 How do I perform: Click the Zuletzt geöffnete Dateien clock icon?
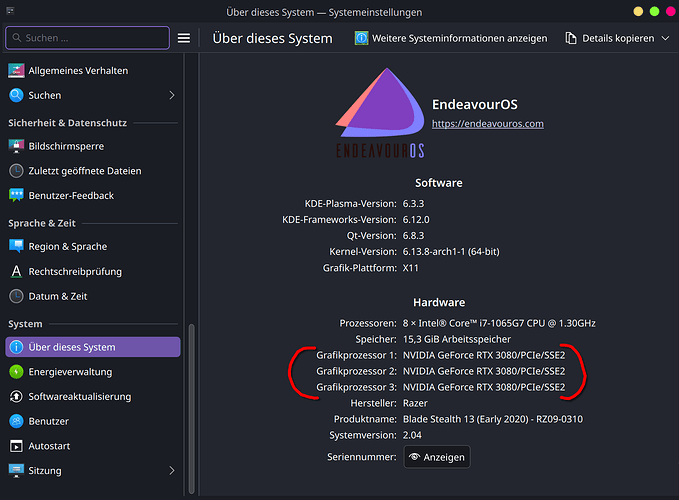[16, 171]
